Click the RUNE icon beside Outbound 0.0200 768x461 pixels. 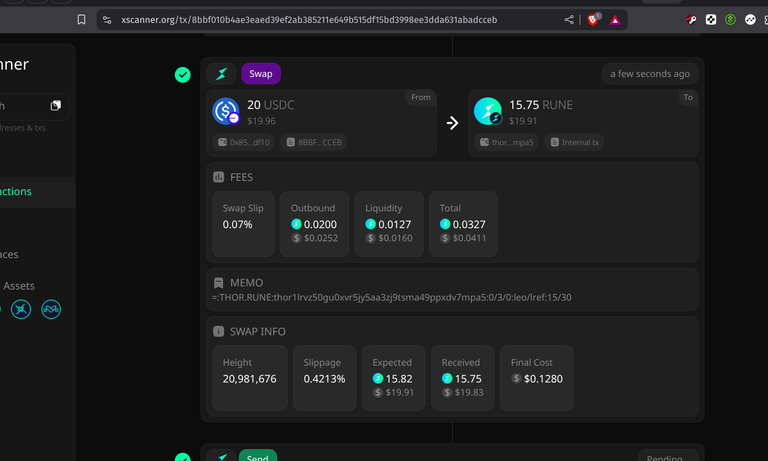click(296, 224)
